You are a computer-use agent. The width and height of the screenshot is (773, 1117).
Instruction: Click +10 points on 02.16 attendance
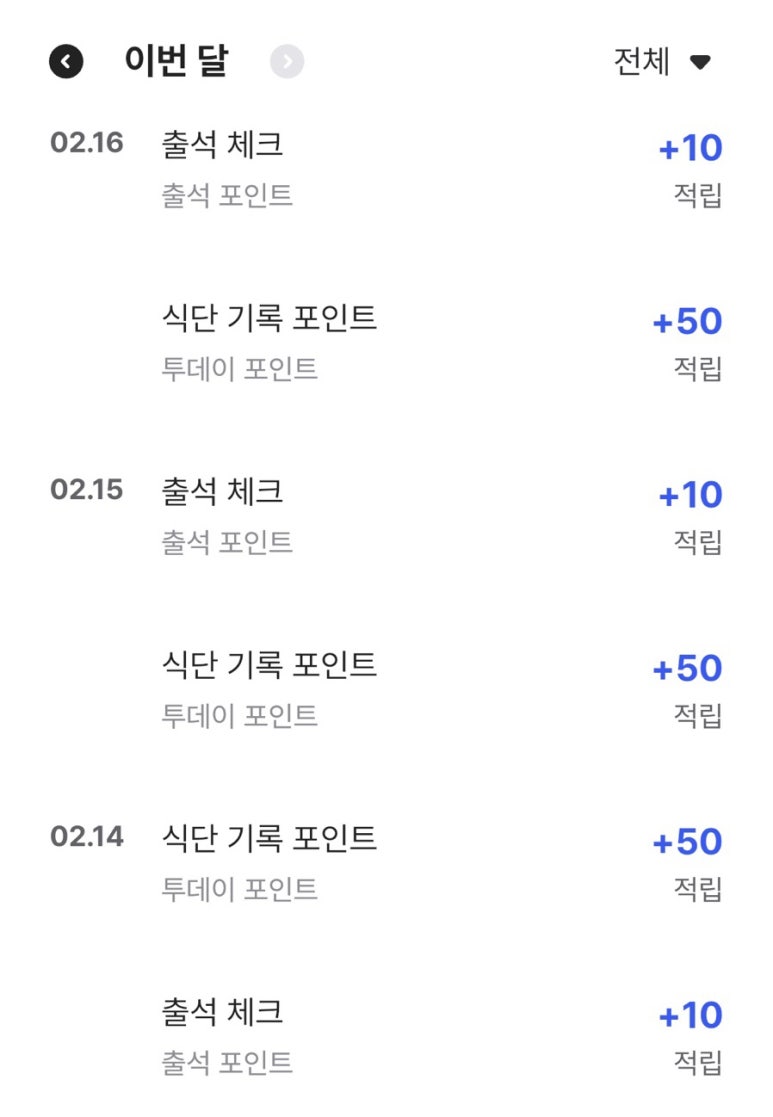[x=690, y=148]
